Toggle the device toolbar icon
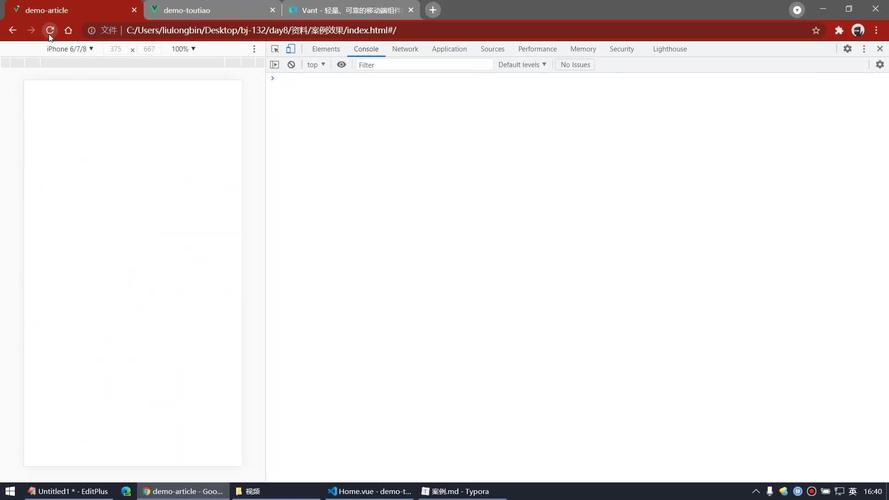 click(x=290, y=49)
